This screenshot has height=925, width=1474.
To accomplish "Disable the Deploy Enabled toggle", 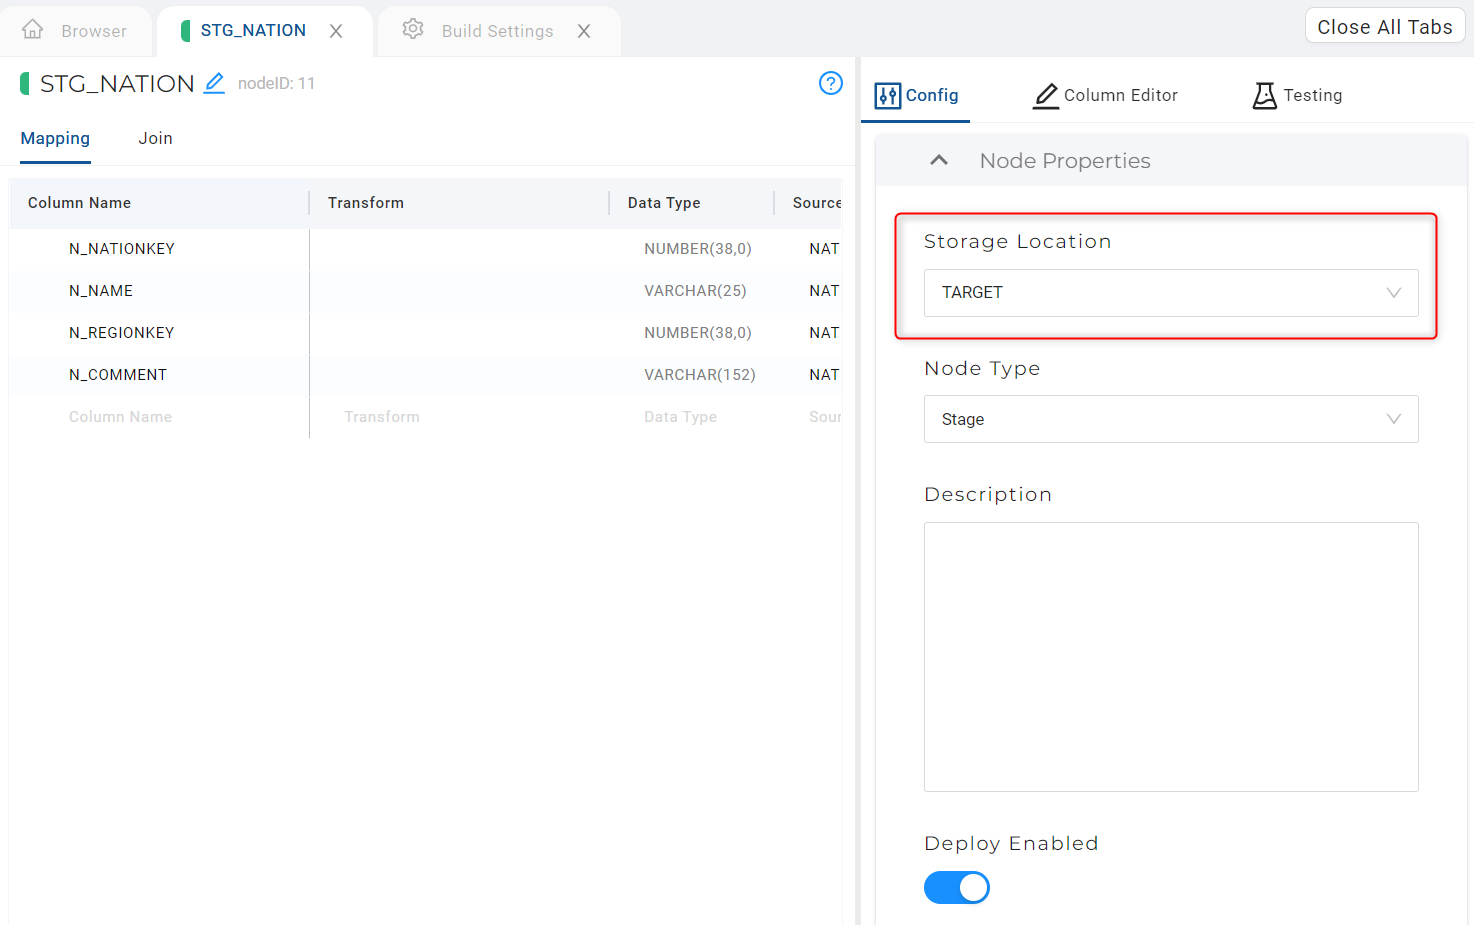I will coord(957,887).
